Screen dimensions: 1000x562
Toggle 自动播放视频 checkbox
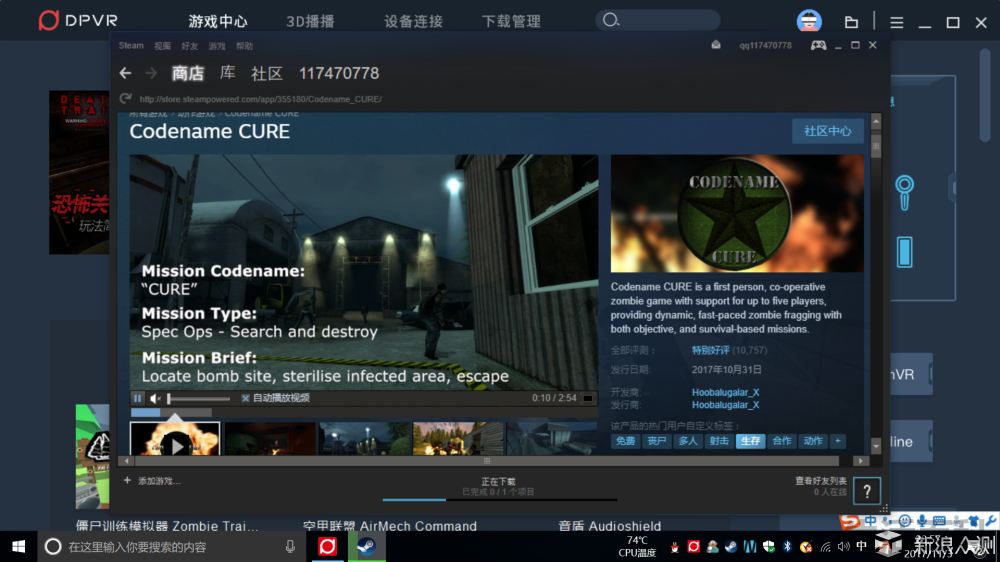pyautogui.click(x=245, y=398)
